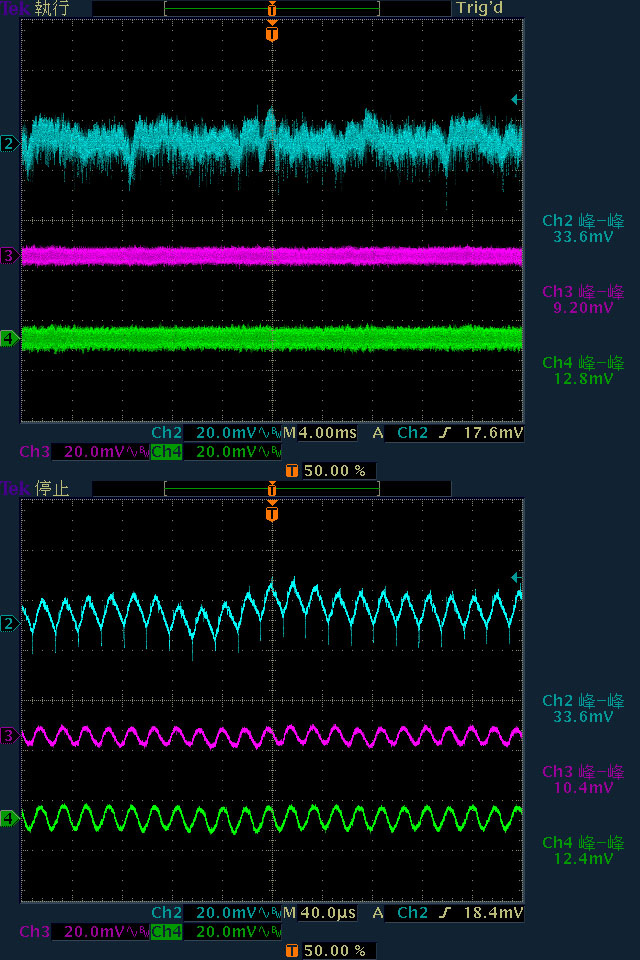Screen dimensions: 640x960
Task: Click orange trigger T marker in Trig'd capture graticule
Action: tap(272, 32)
